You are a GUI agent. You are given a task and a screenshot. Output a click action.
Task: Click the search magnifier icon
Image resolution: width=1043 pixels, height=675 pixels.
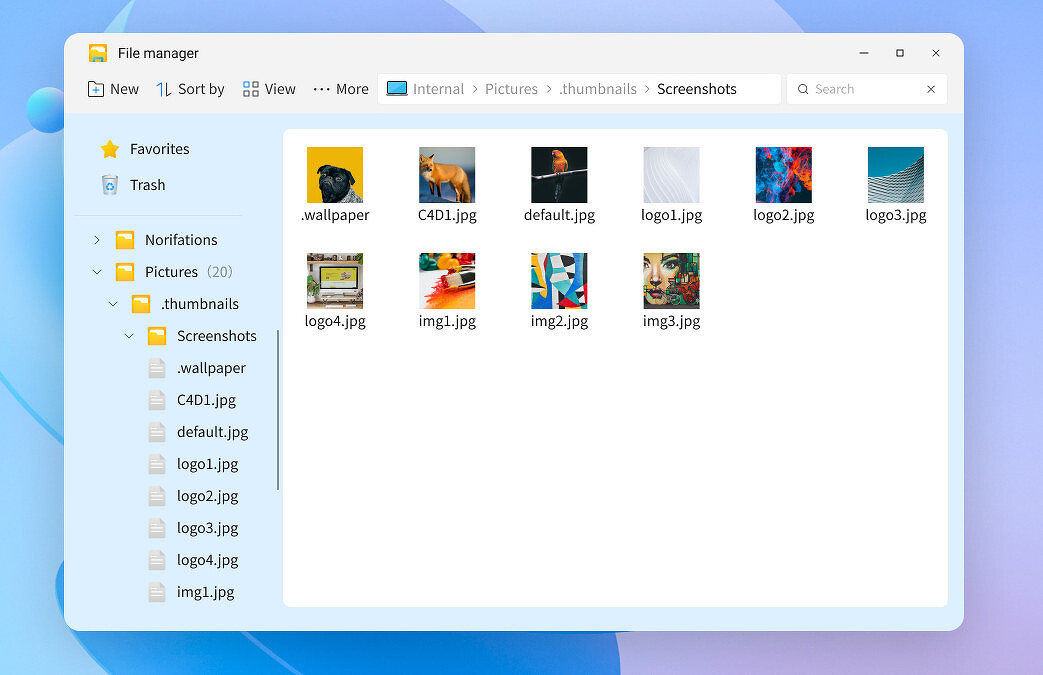804,89
